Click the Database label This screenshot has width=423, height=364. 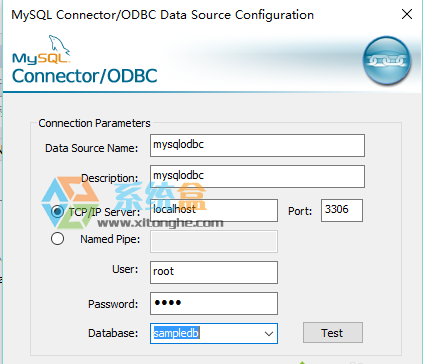tap(113, 333)
